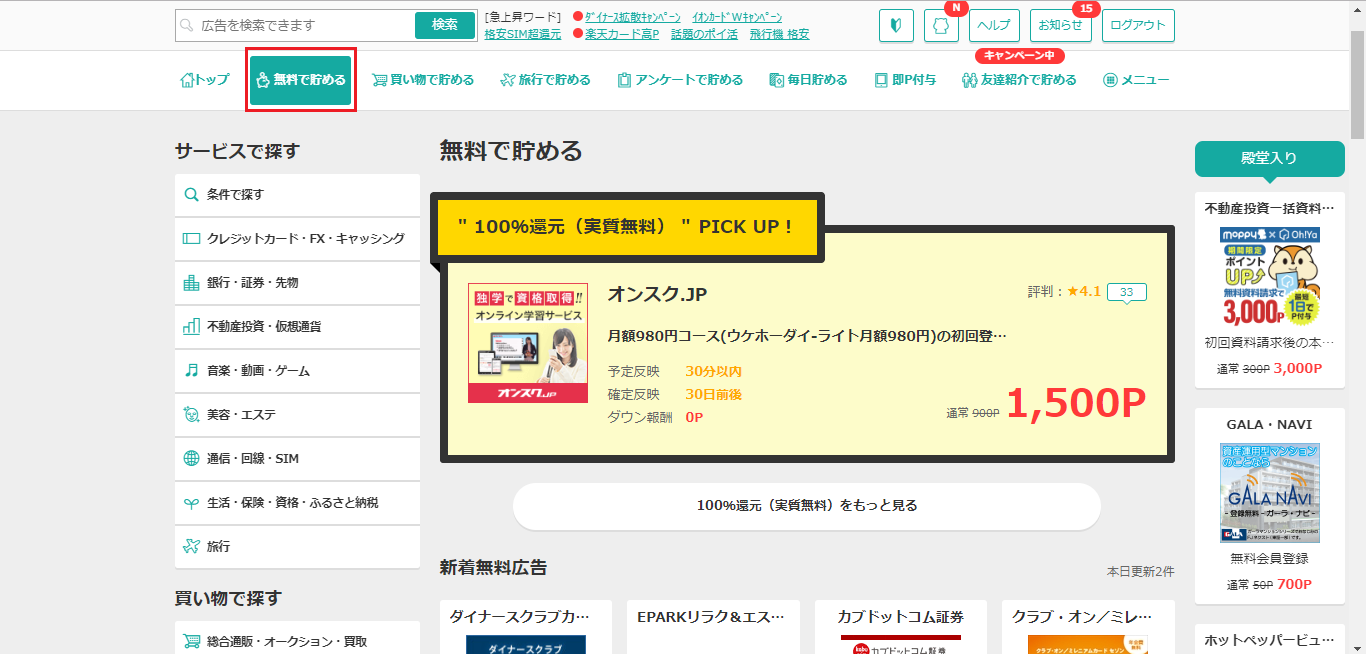Click the magnifier icon on 条件で探す
1366x654 pixels.
[191, 195]
